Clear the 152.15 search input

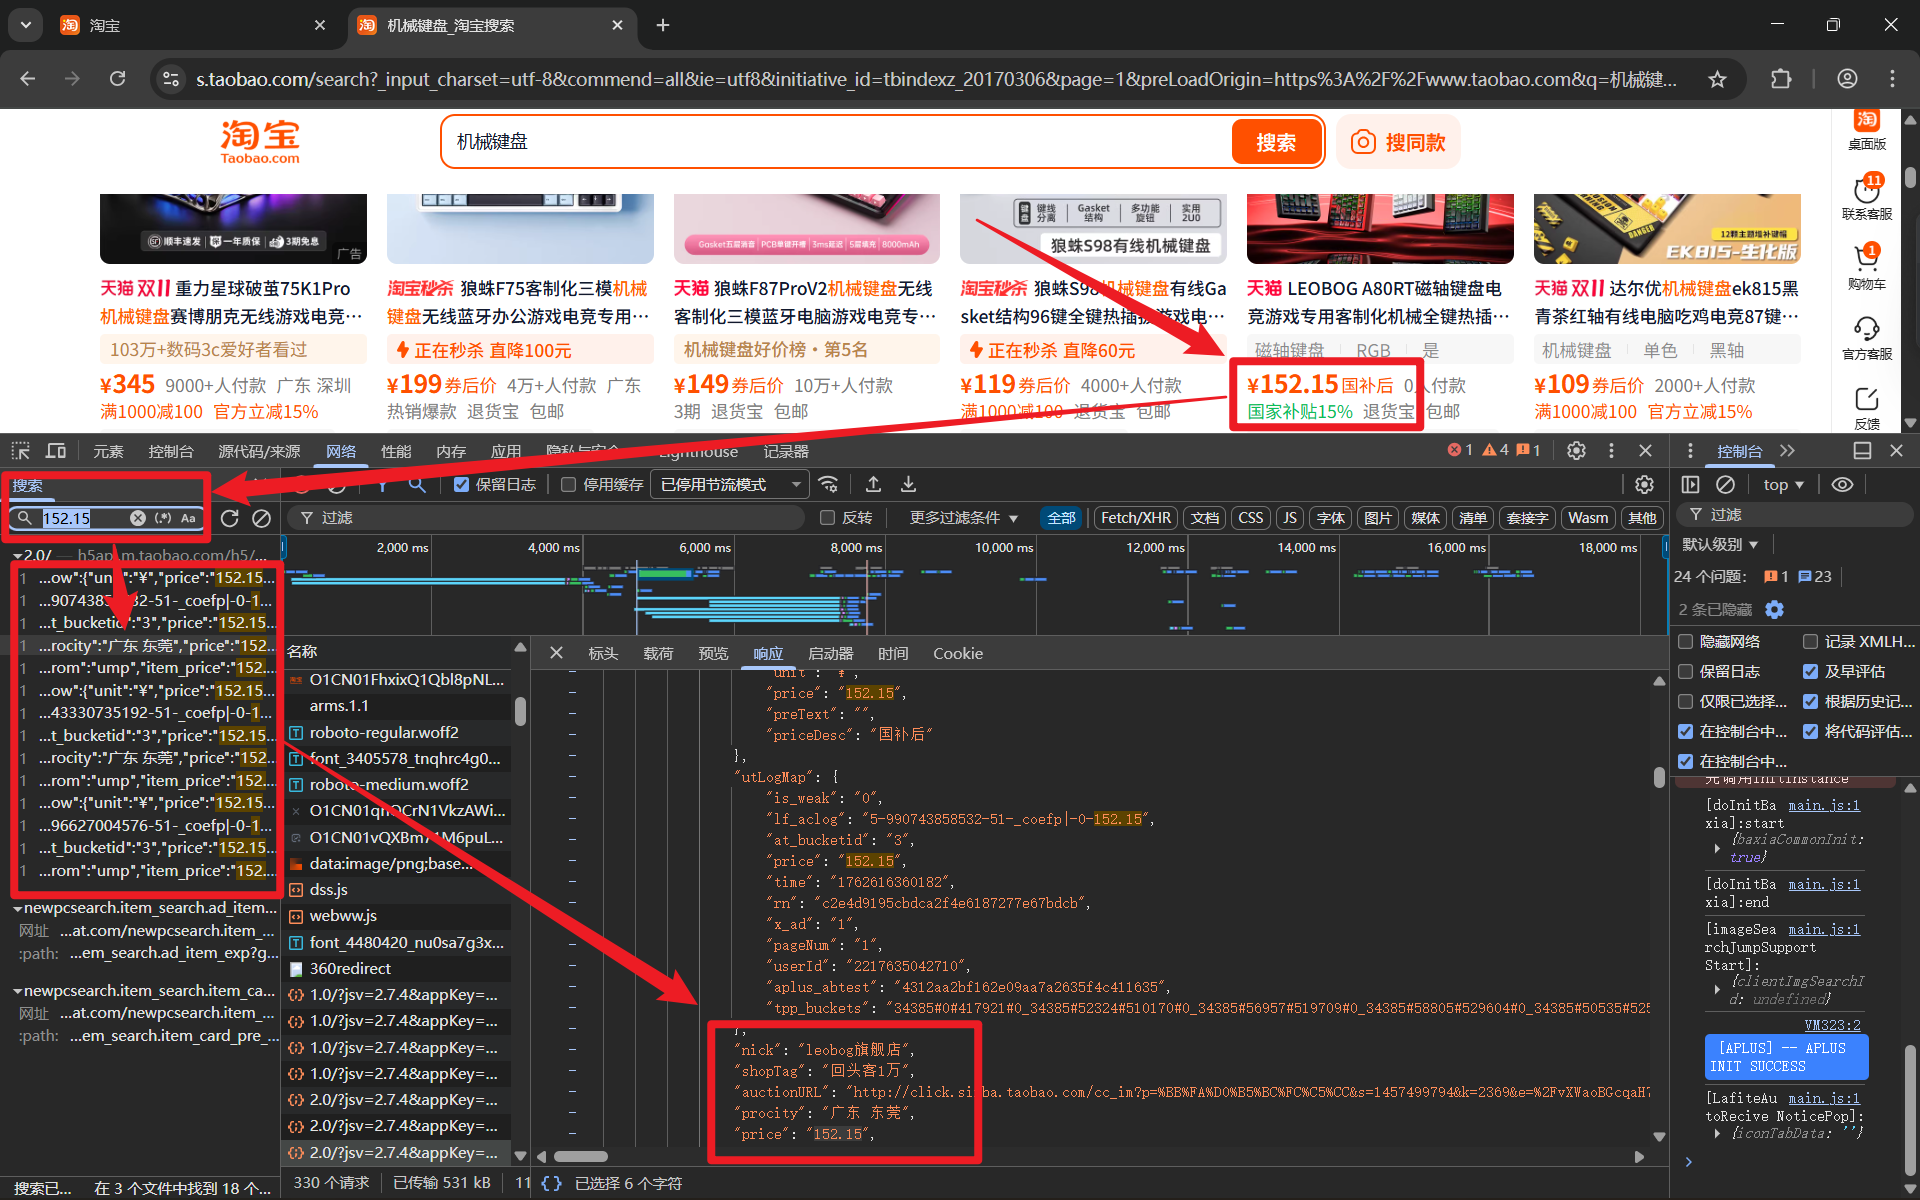coord(138,518)
